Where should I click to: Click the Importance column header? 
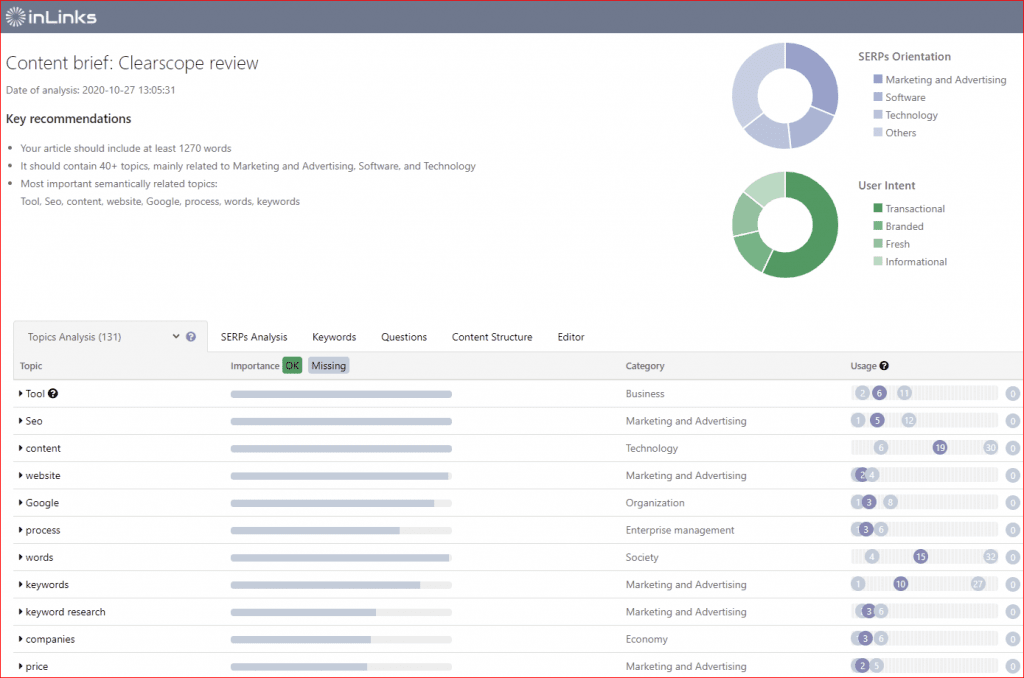255,366
